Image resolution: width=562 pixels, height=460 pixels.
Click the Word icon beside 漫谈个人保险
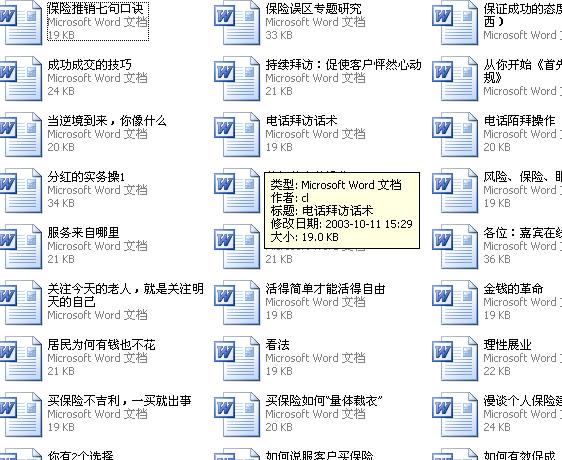click(x=455, y=414)
